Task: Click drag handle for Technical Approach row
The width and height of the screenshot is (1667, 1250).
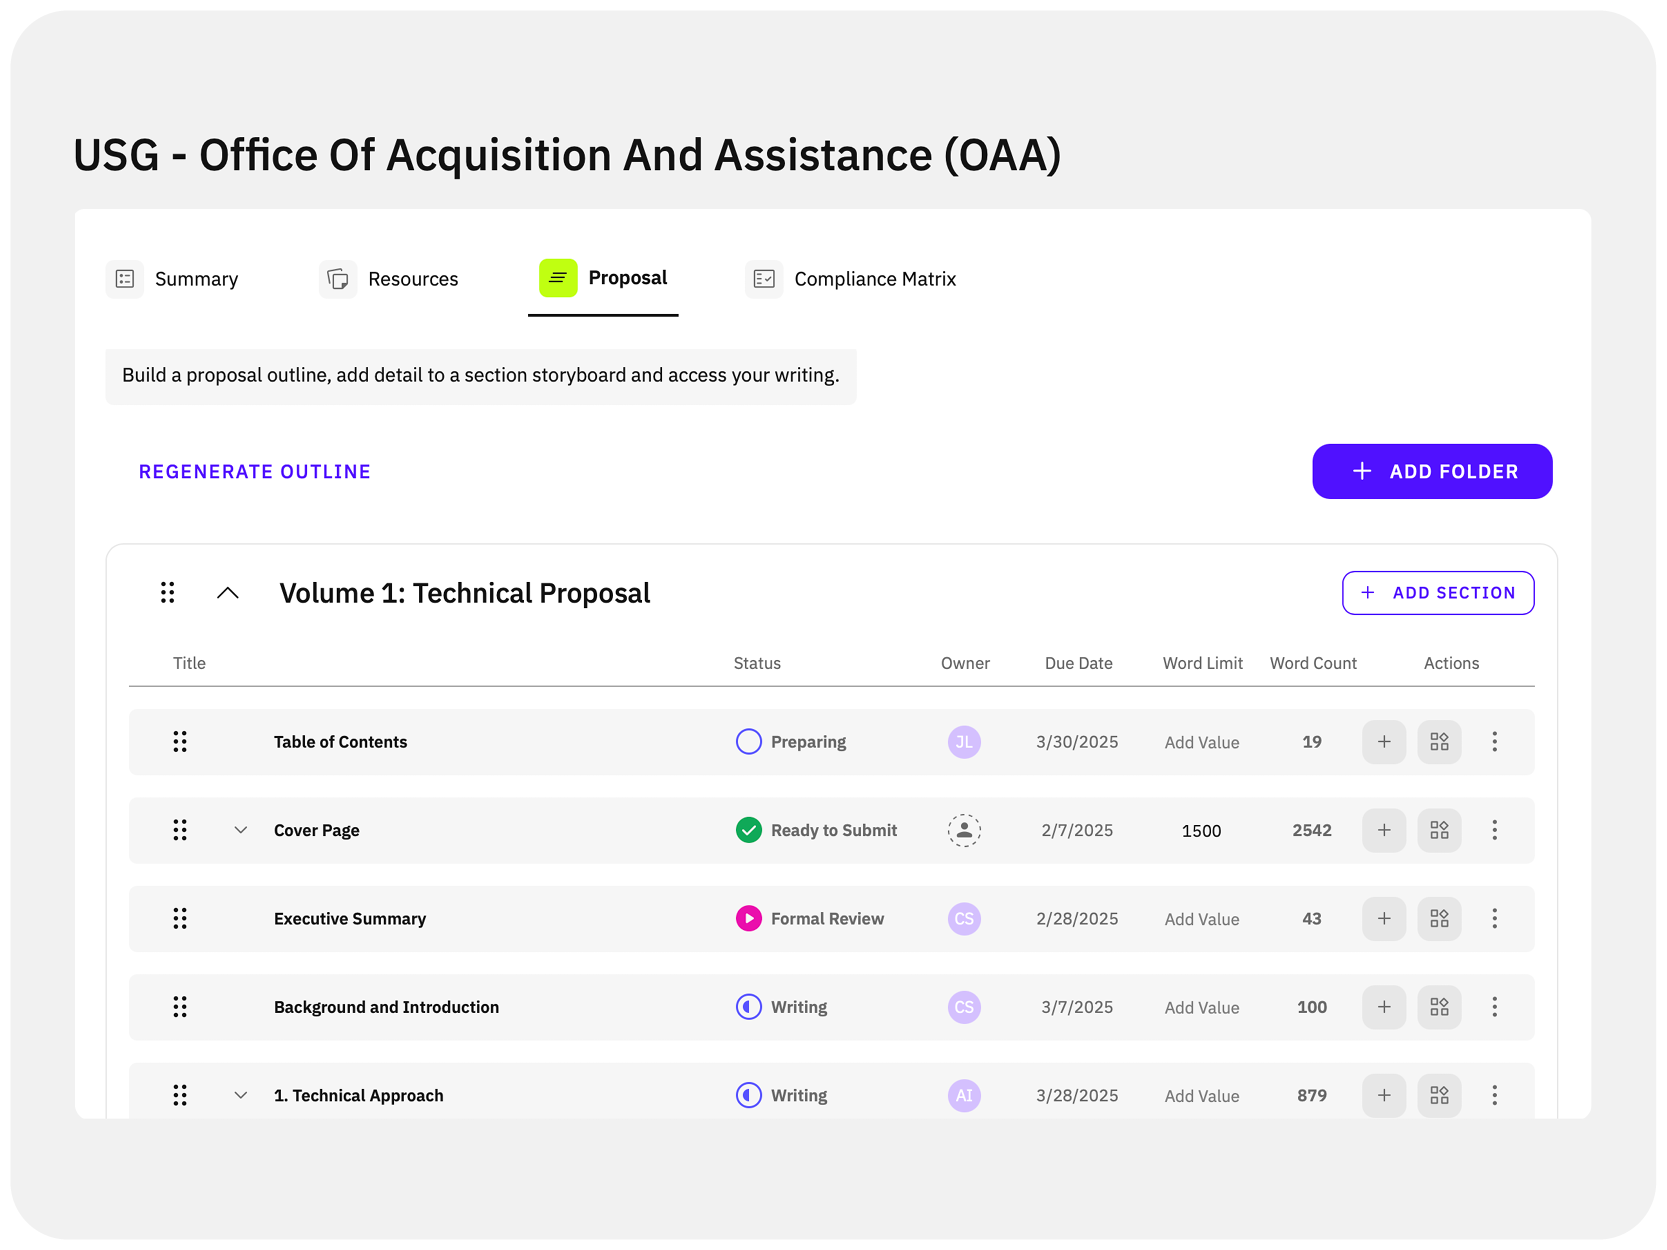Action: (x=180, y=1095)
